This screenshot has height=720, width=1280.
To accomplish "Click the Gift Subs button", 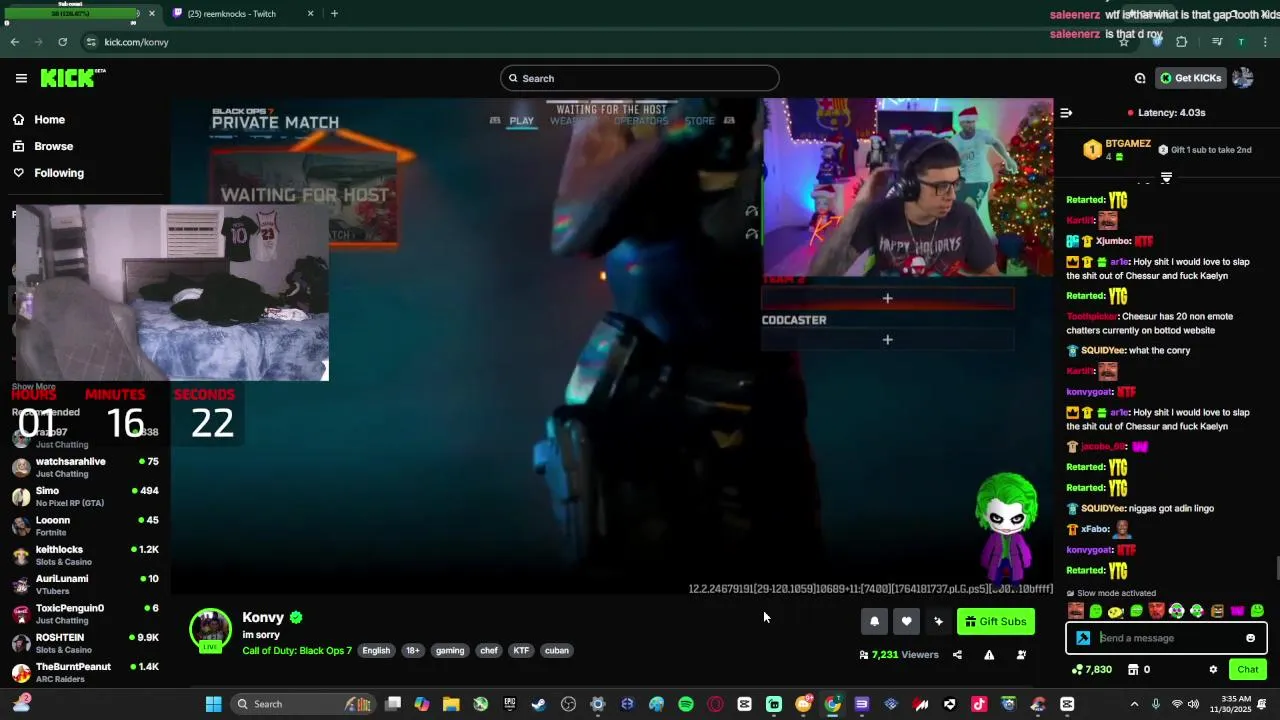I will pos(996,622).
